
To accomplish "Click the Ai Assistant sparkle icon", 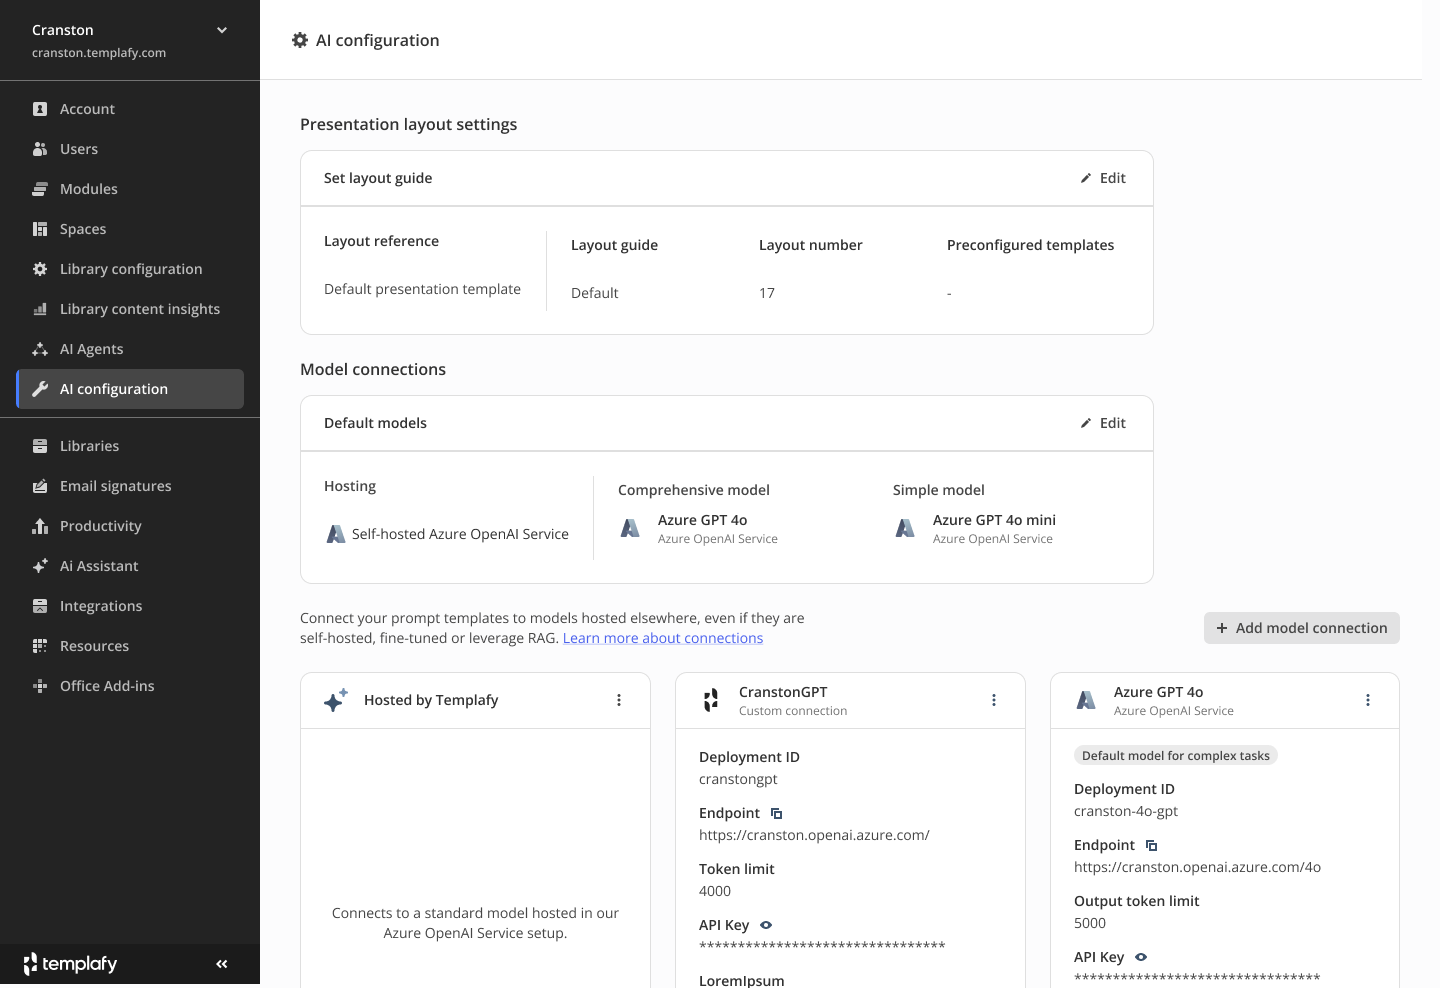I will (x=40, y=566).
